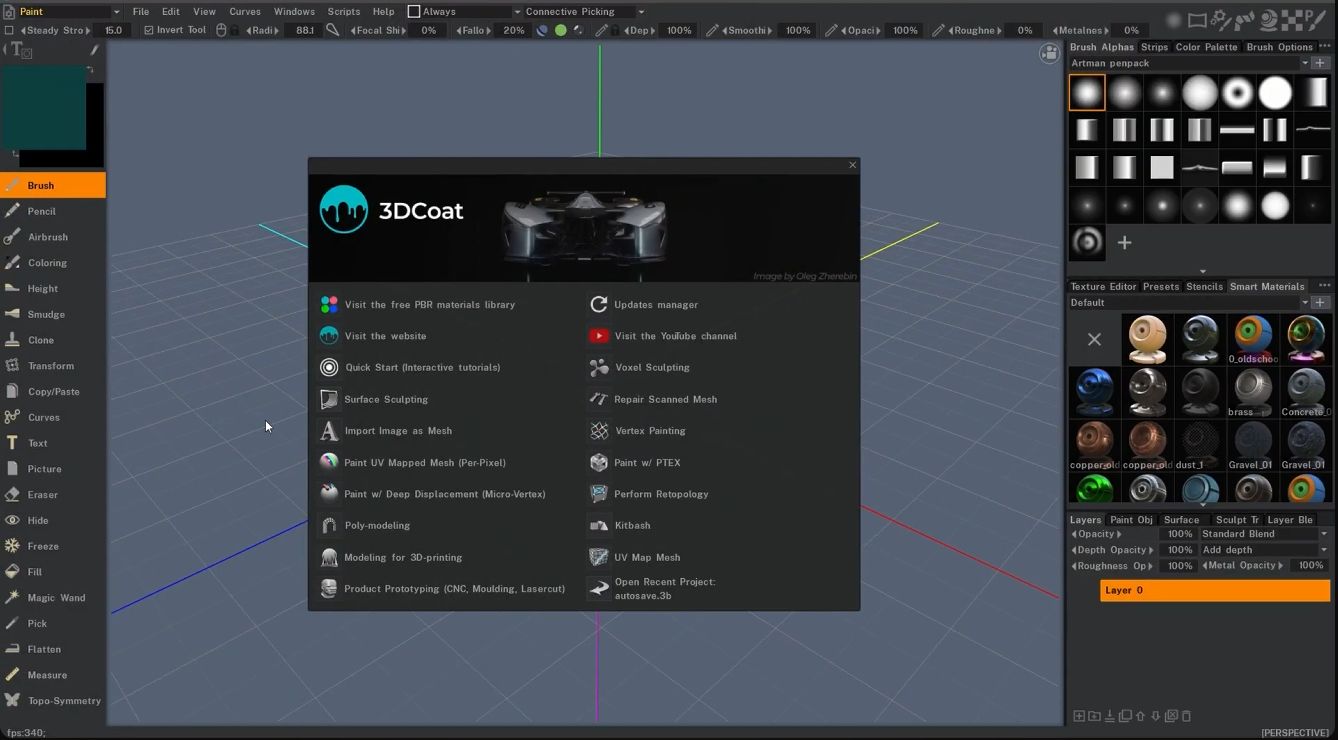
Task: Select the Eraser tool
Action: (52, 495)
